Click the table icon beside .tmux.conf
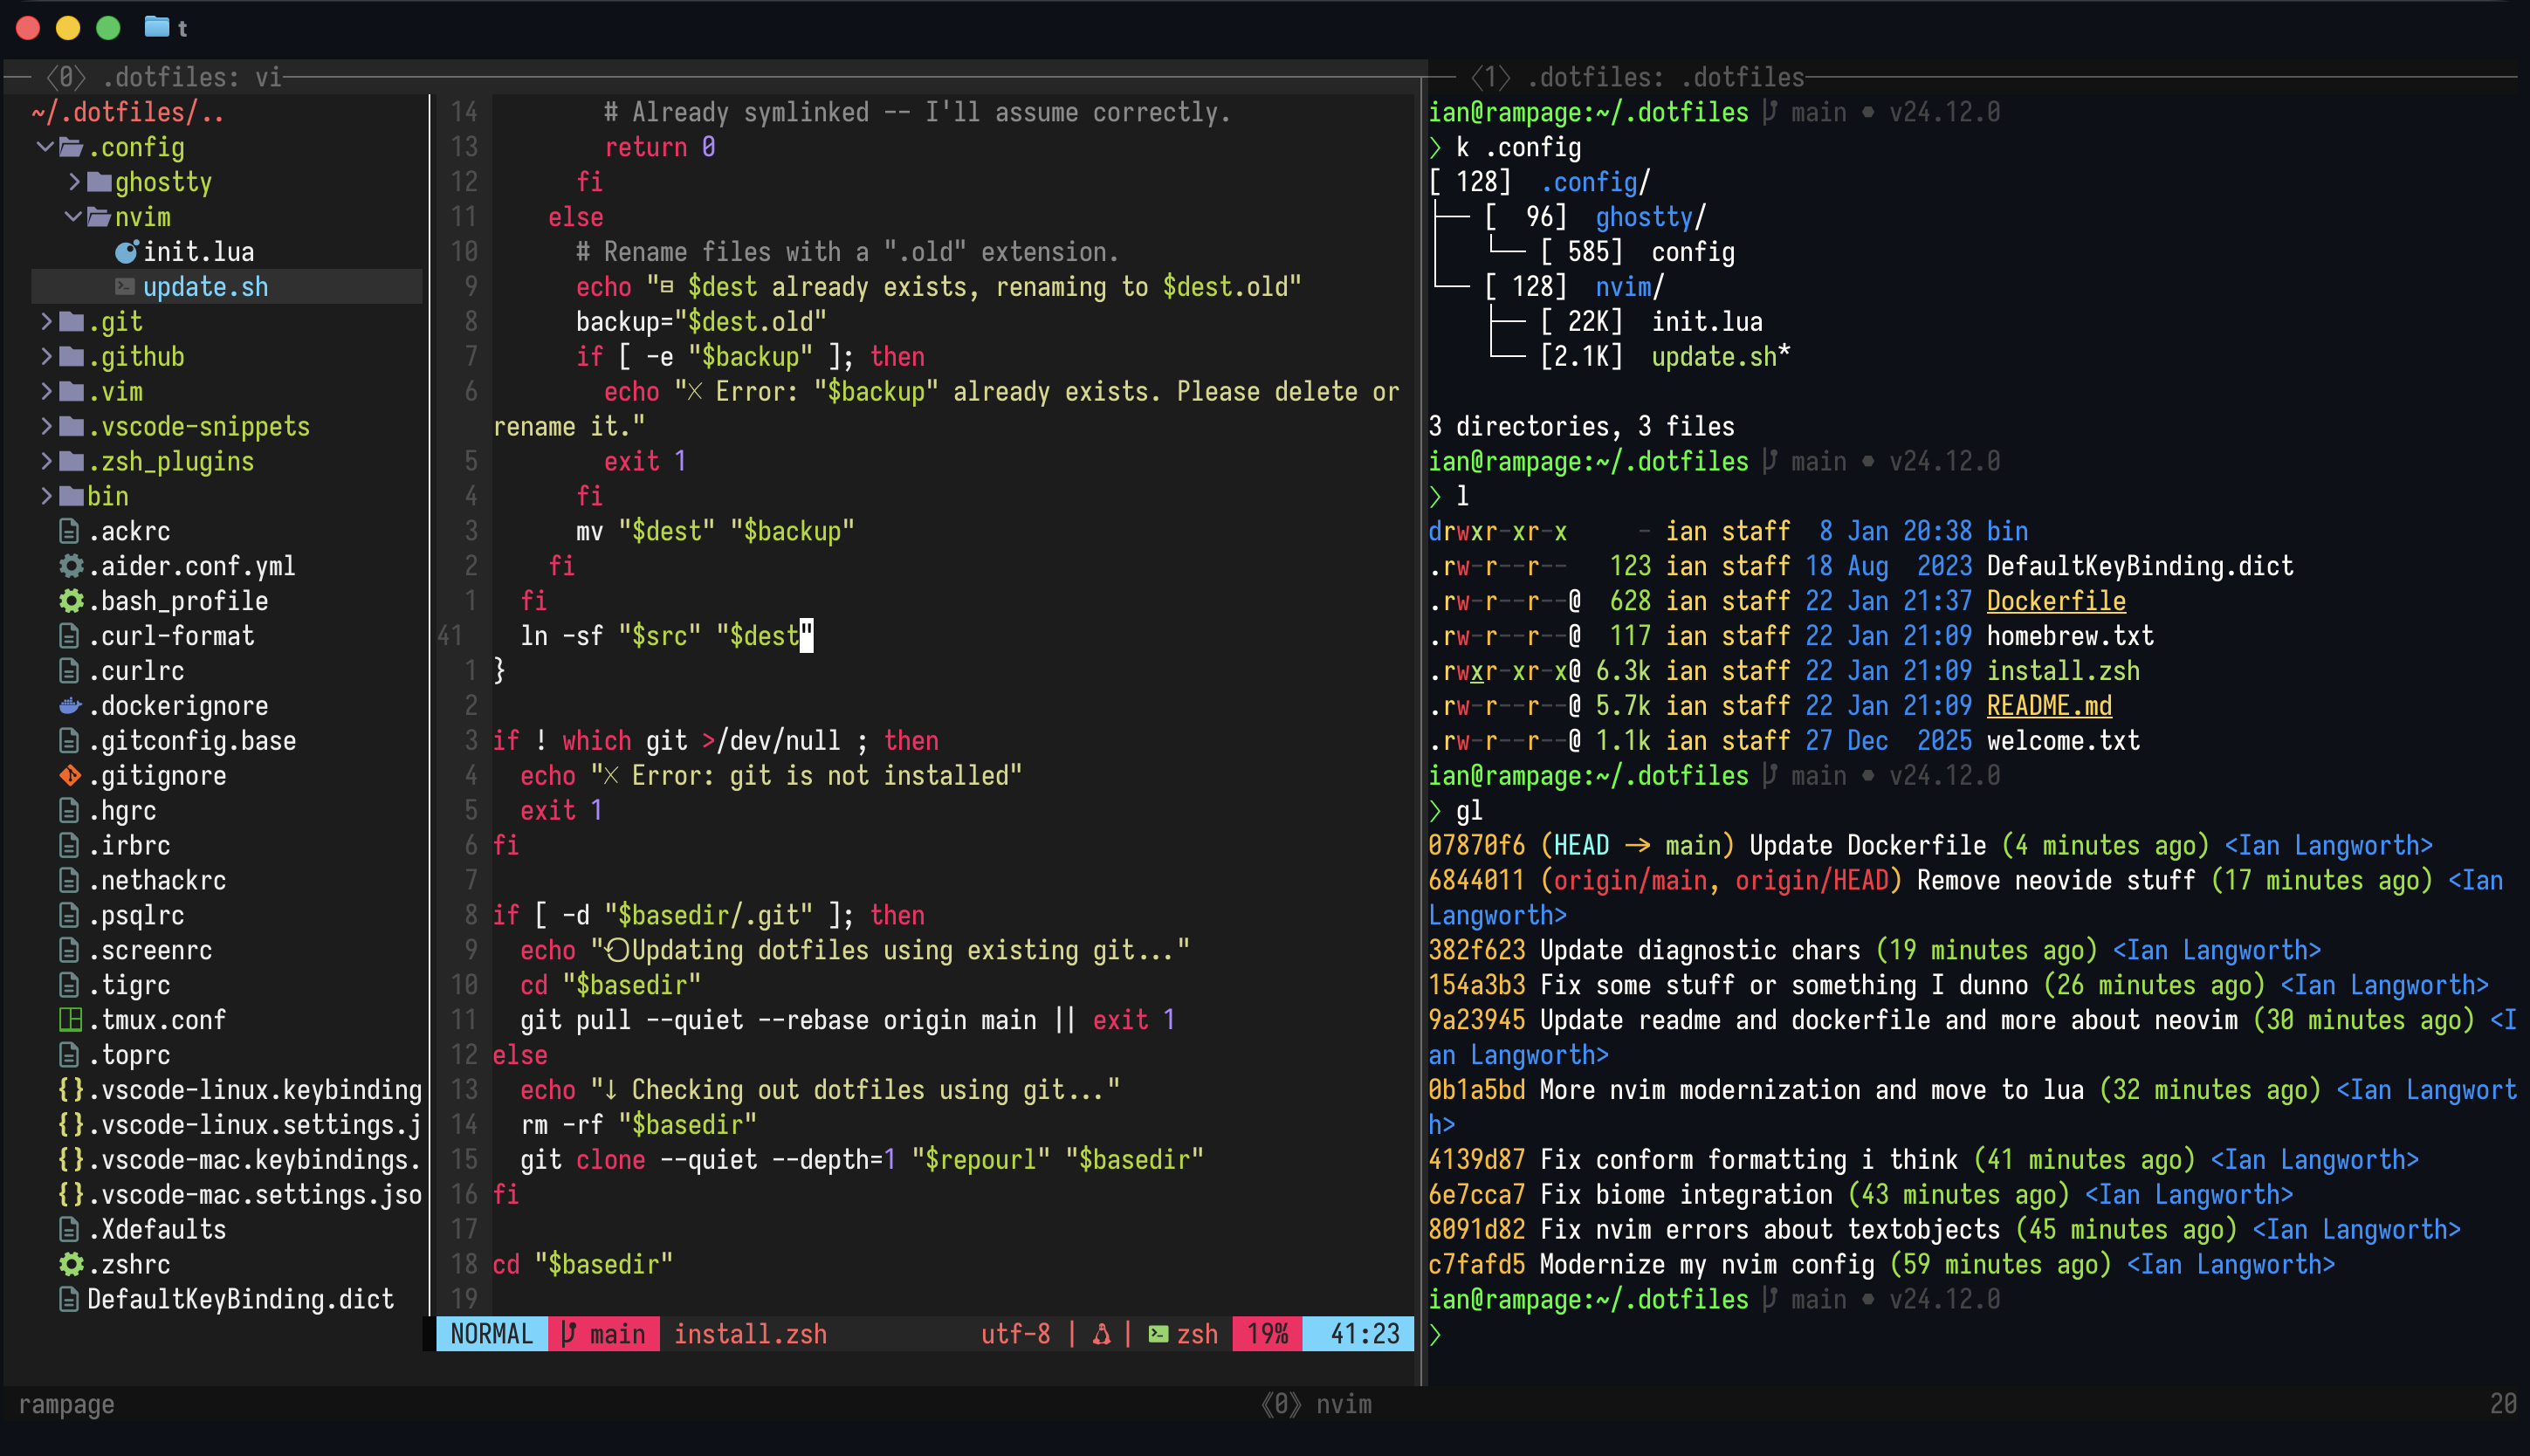This screenshot has width=2530, height=1456. [70, 1019]
